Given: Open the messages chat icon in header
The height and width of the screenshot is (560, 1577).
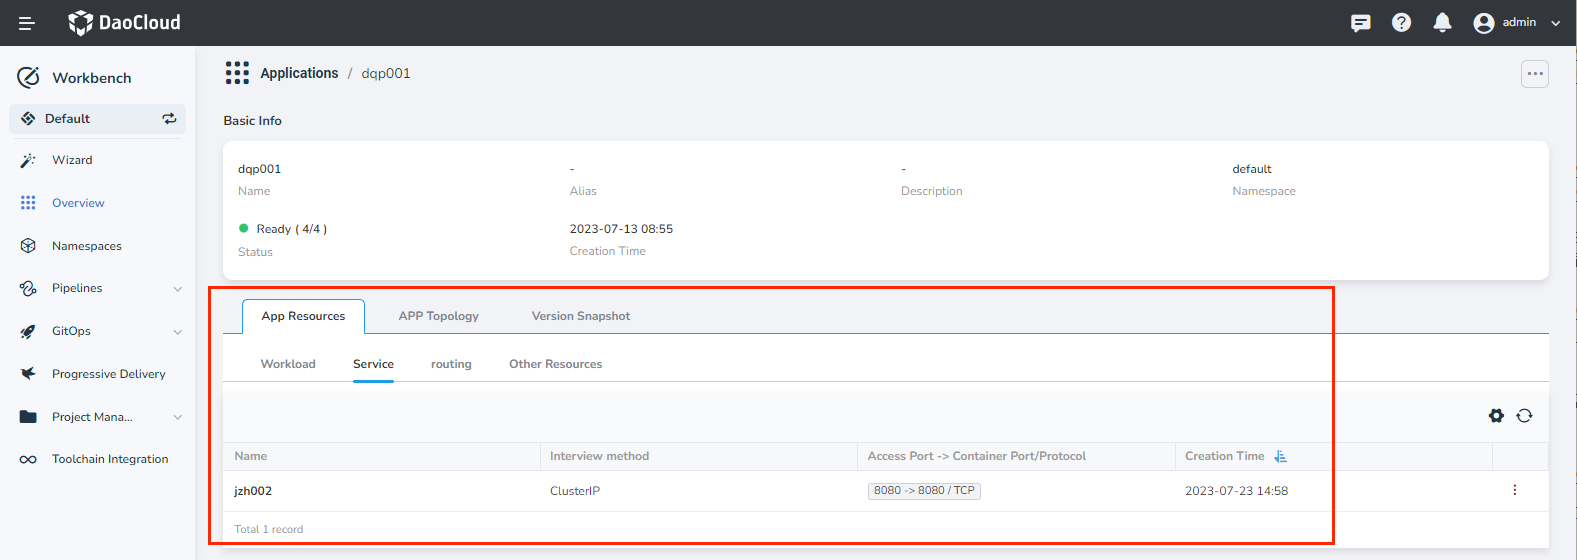Looking at the screenshot, I should tap(1360, 23).
